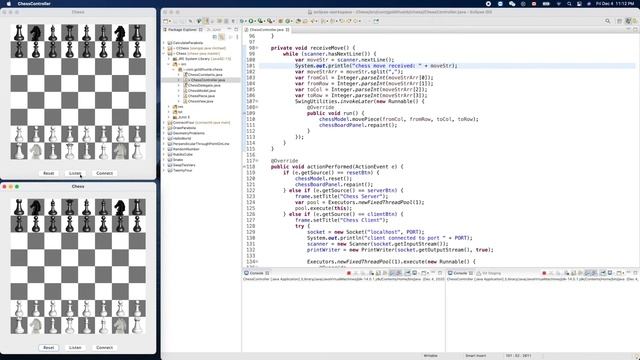Toggle Word Wrap in the left Console
The height and width of the screenshot is (360, 640).
[x=385, y=273]
